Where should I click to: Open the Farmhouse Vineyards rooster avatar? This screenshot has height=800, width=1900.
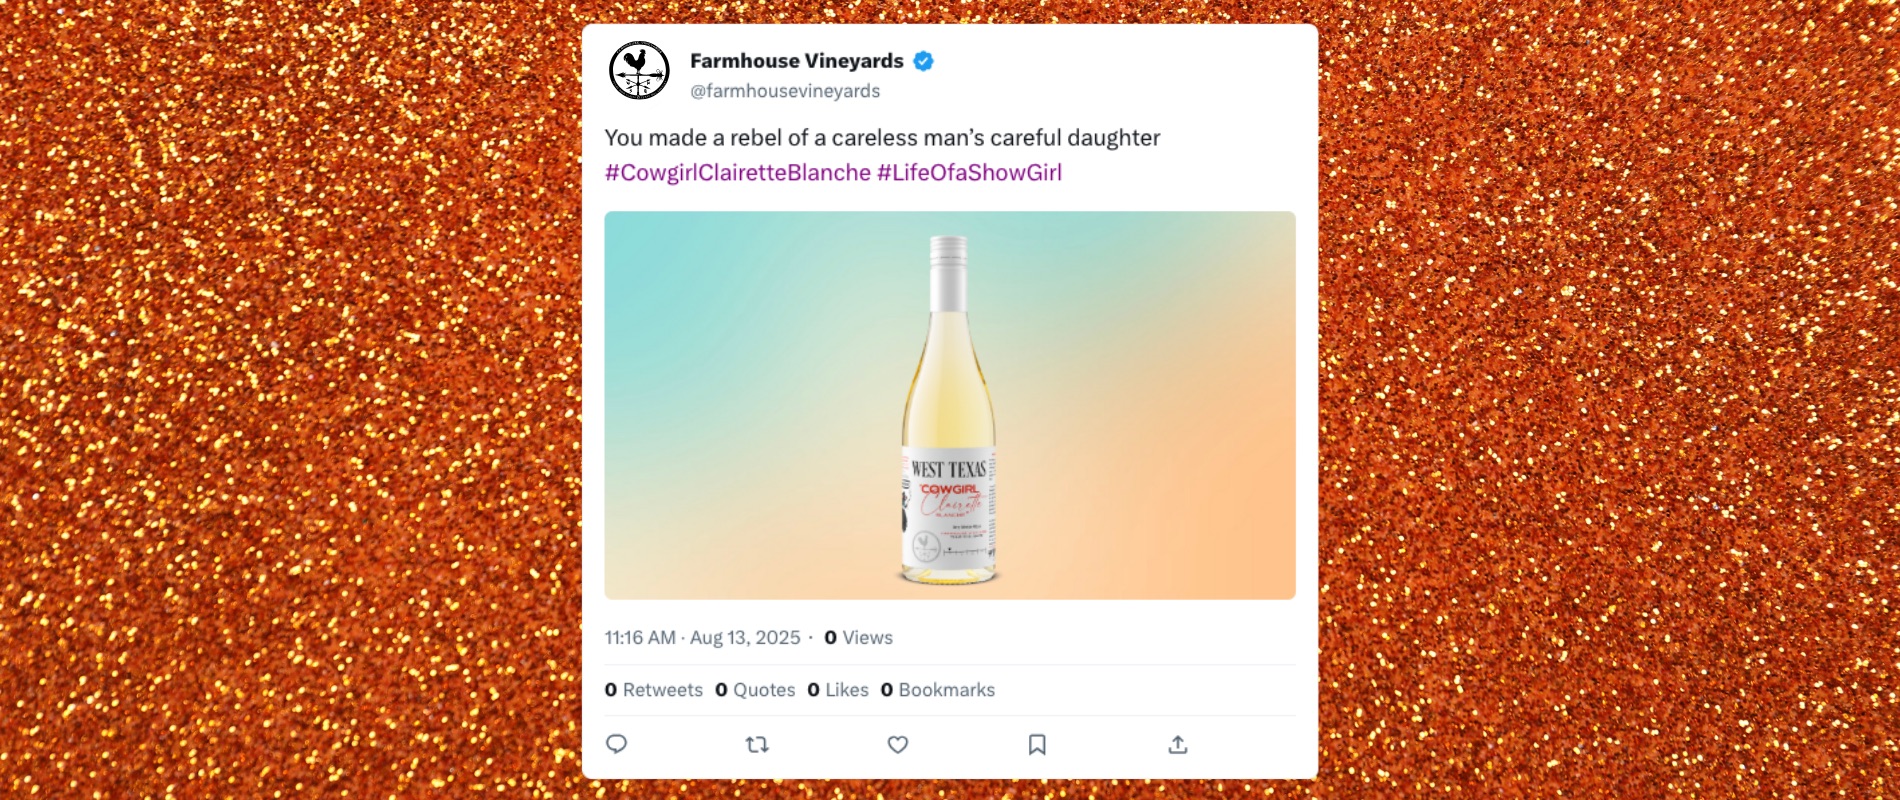tap(640, 70)
